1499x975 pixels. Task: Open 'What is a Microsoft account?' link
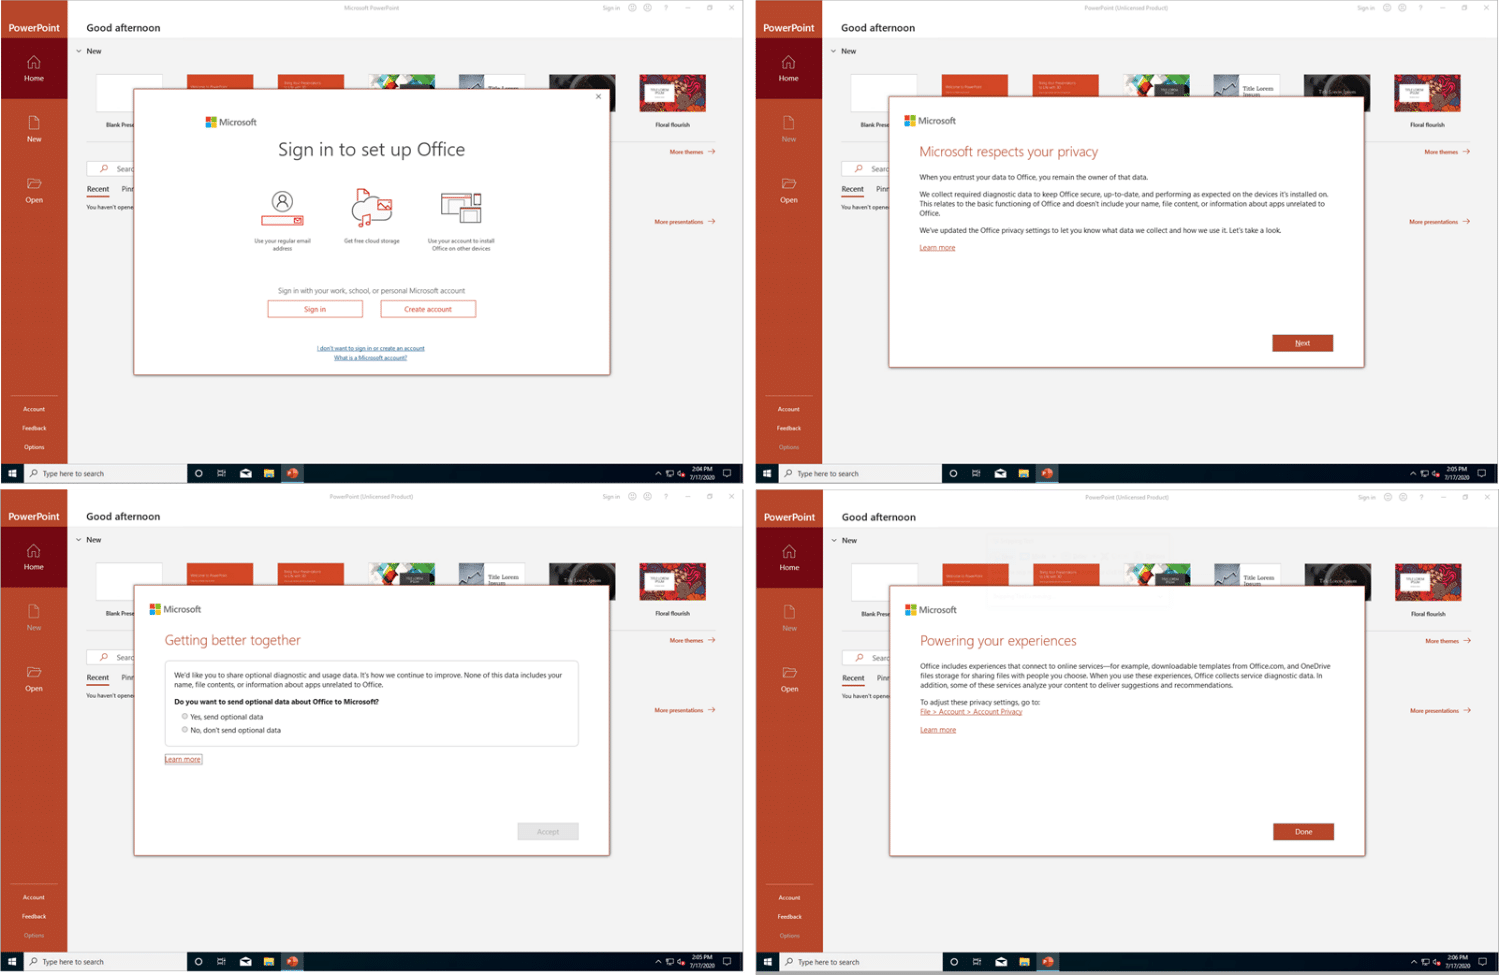[x=371, y=358]
